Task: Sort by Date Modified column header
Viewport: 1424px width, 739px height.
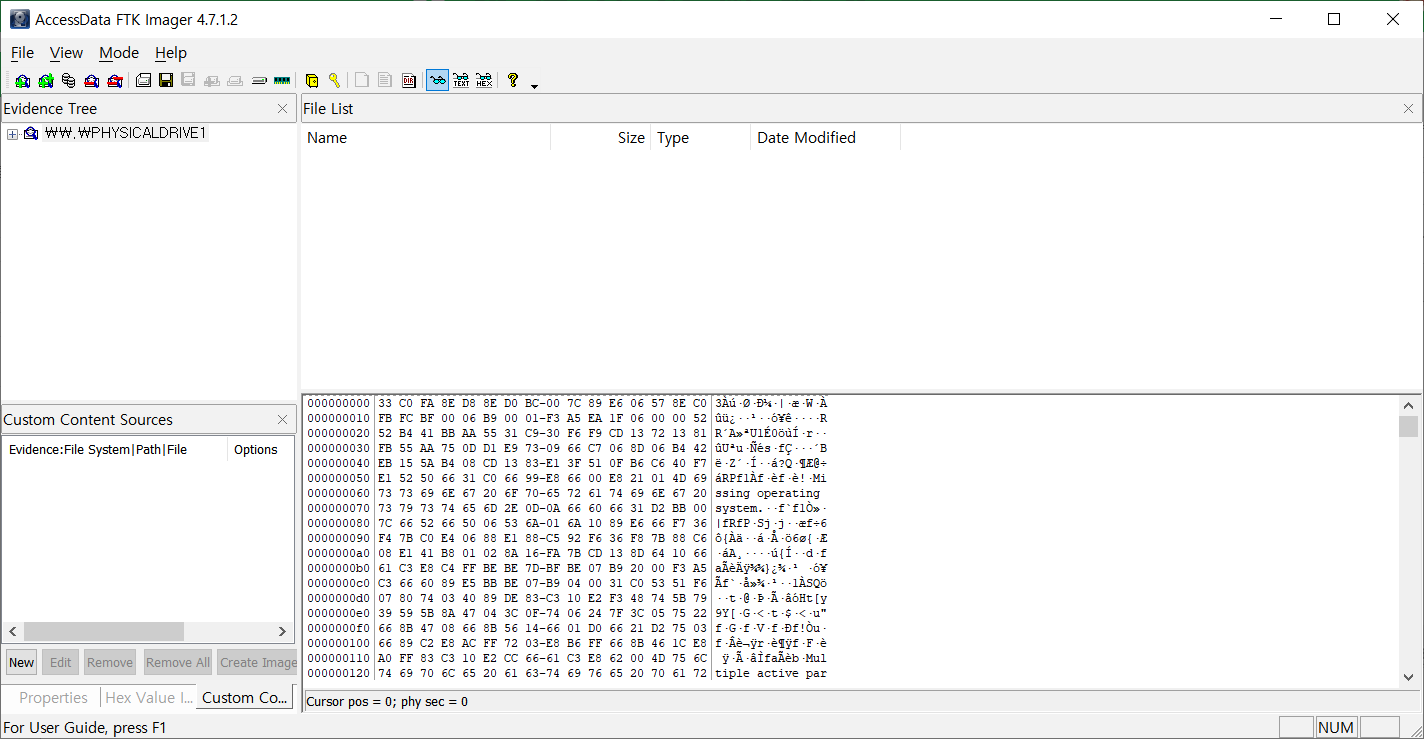Action: 826,138
